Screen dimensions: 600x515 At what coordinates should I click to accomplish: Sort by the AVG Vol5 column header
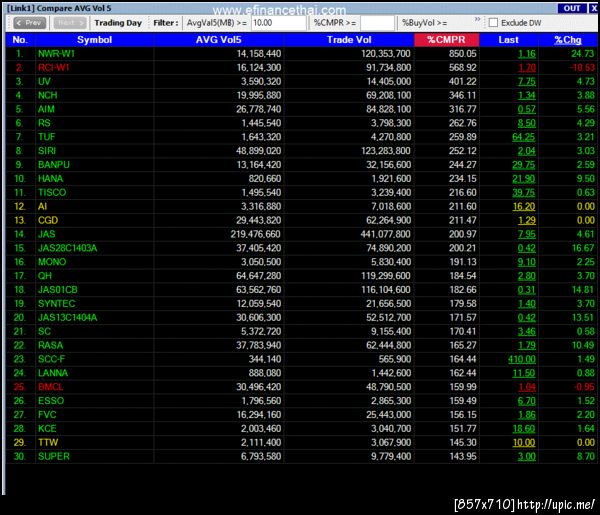click(218, 40)
